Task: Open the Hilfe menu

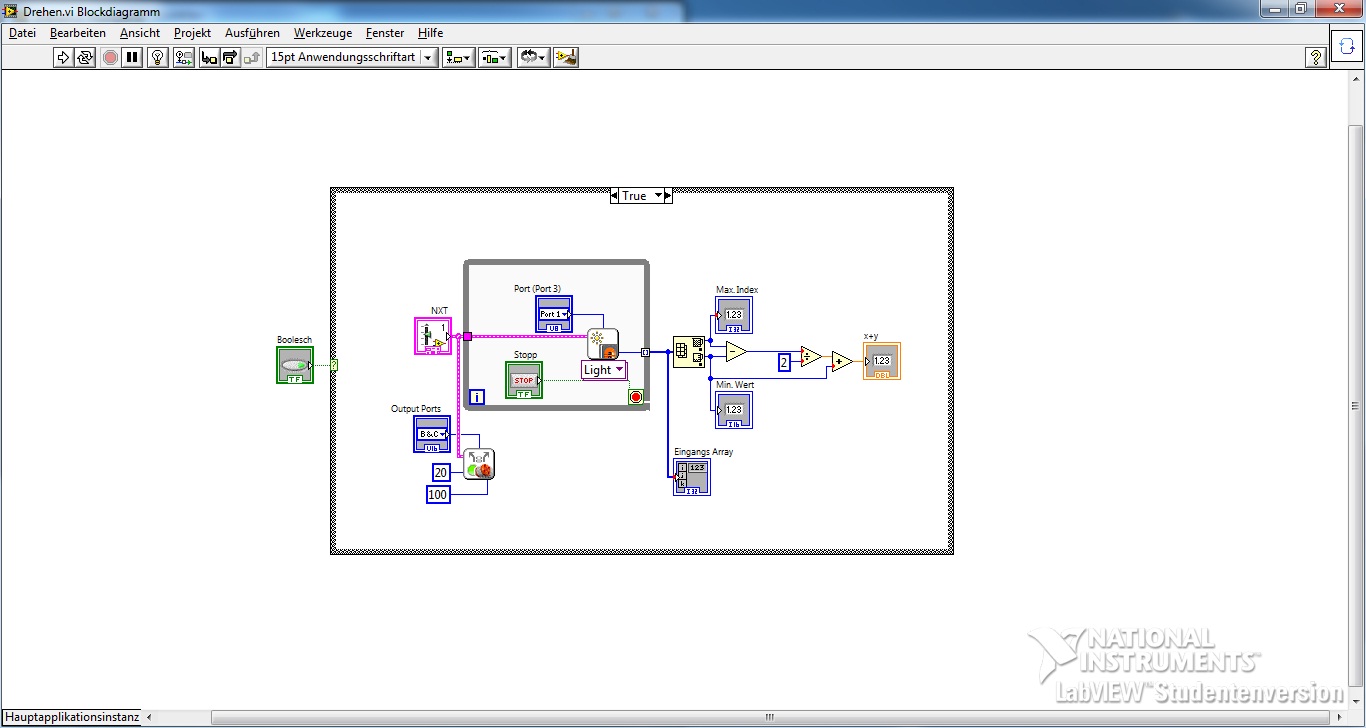Action: click(x=430, y=33)
